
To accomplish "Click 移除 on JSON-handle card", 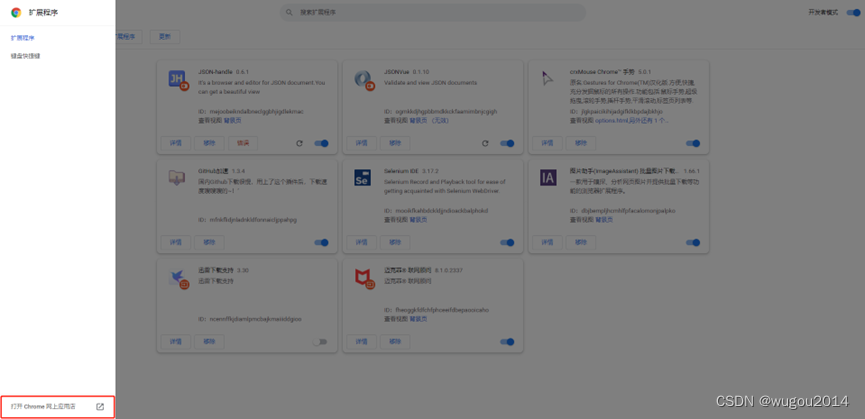I will [209, 143].
